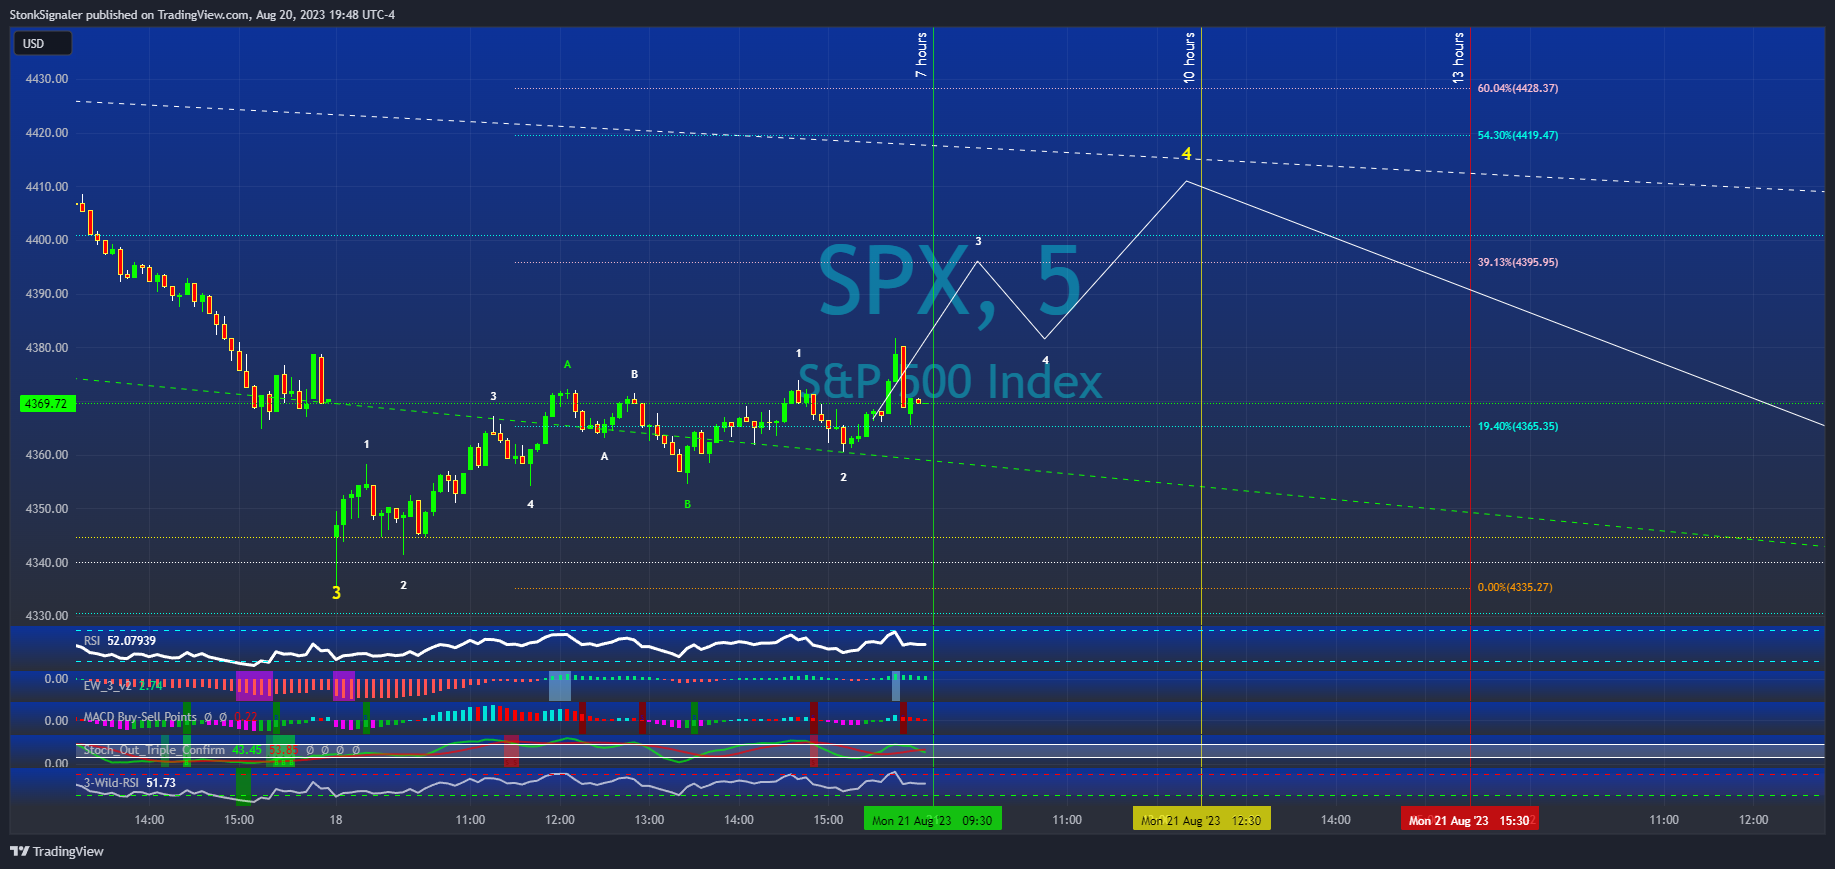Click the 4420.00 price axis label

[47, 133]
